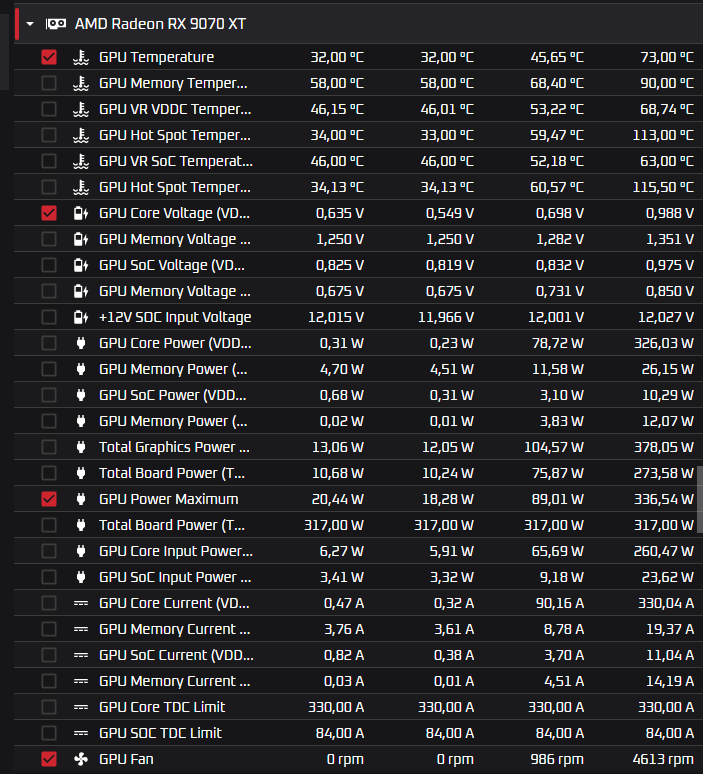Viewport: 703px width, 774px height.
Task: Select the +12V SOC Input Voltage label
Action: (x=175, y=317)
